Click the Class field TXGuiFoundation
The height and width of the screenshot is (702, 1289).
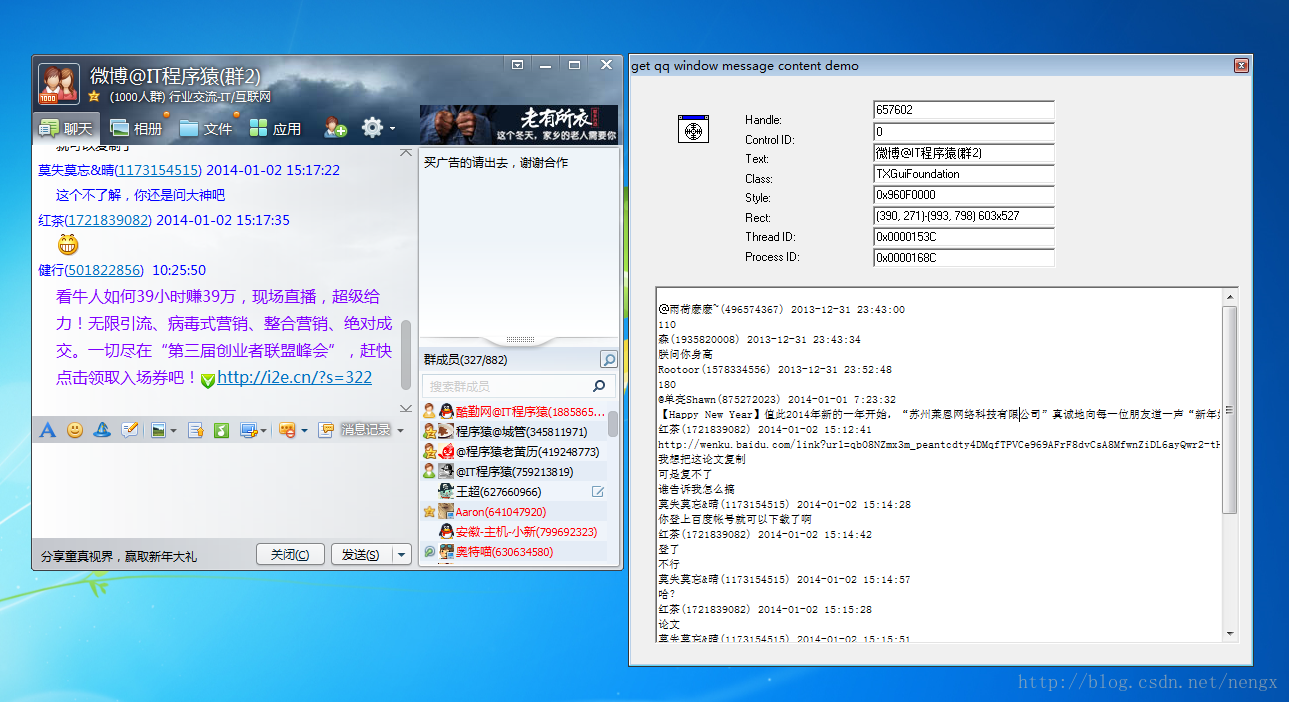pyautogui.click(x=964, y=174)
